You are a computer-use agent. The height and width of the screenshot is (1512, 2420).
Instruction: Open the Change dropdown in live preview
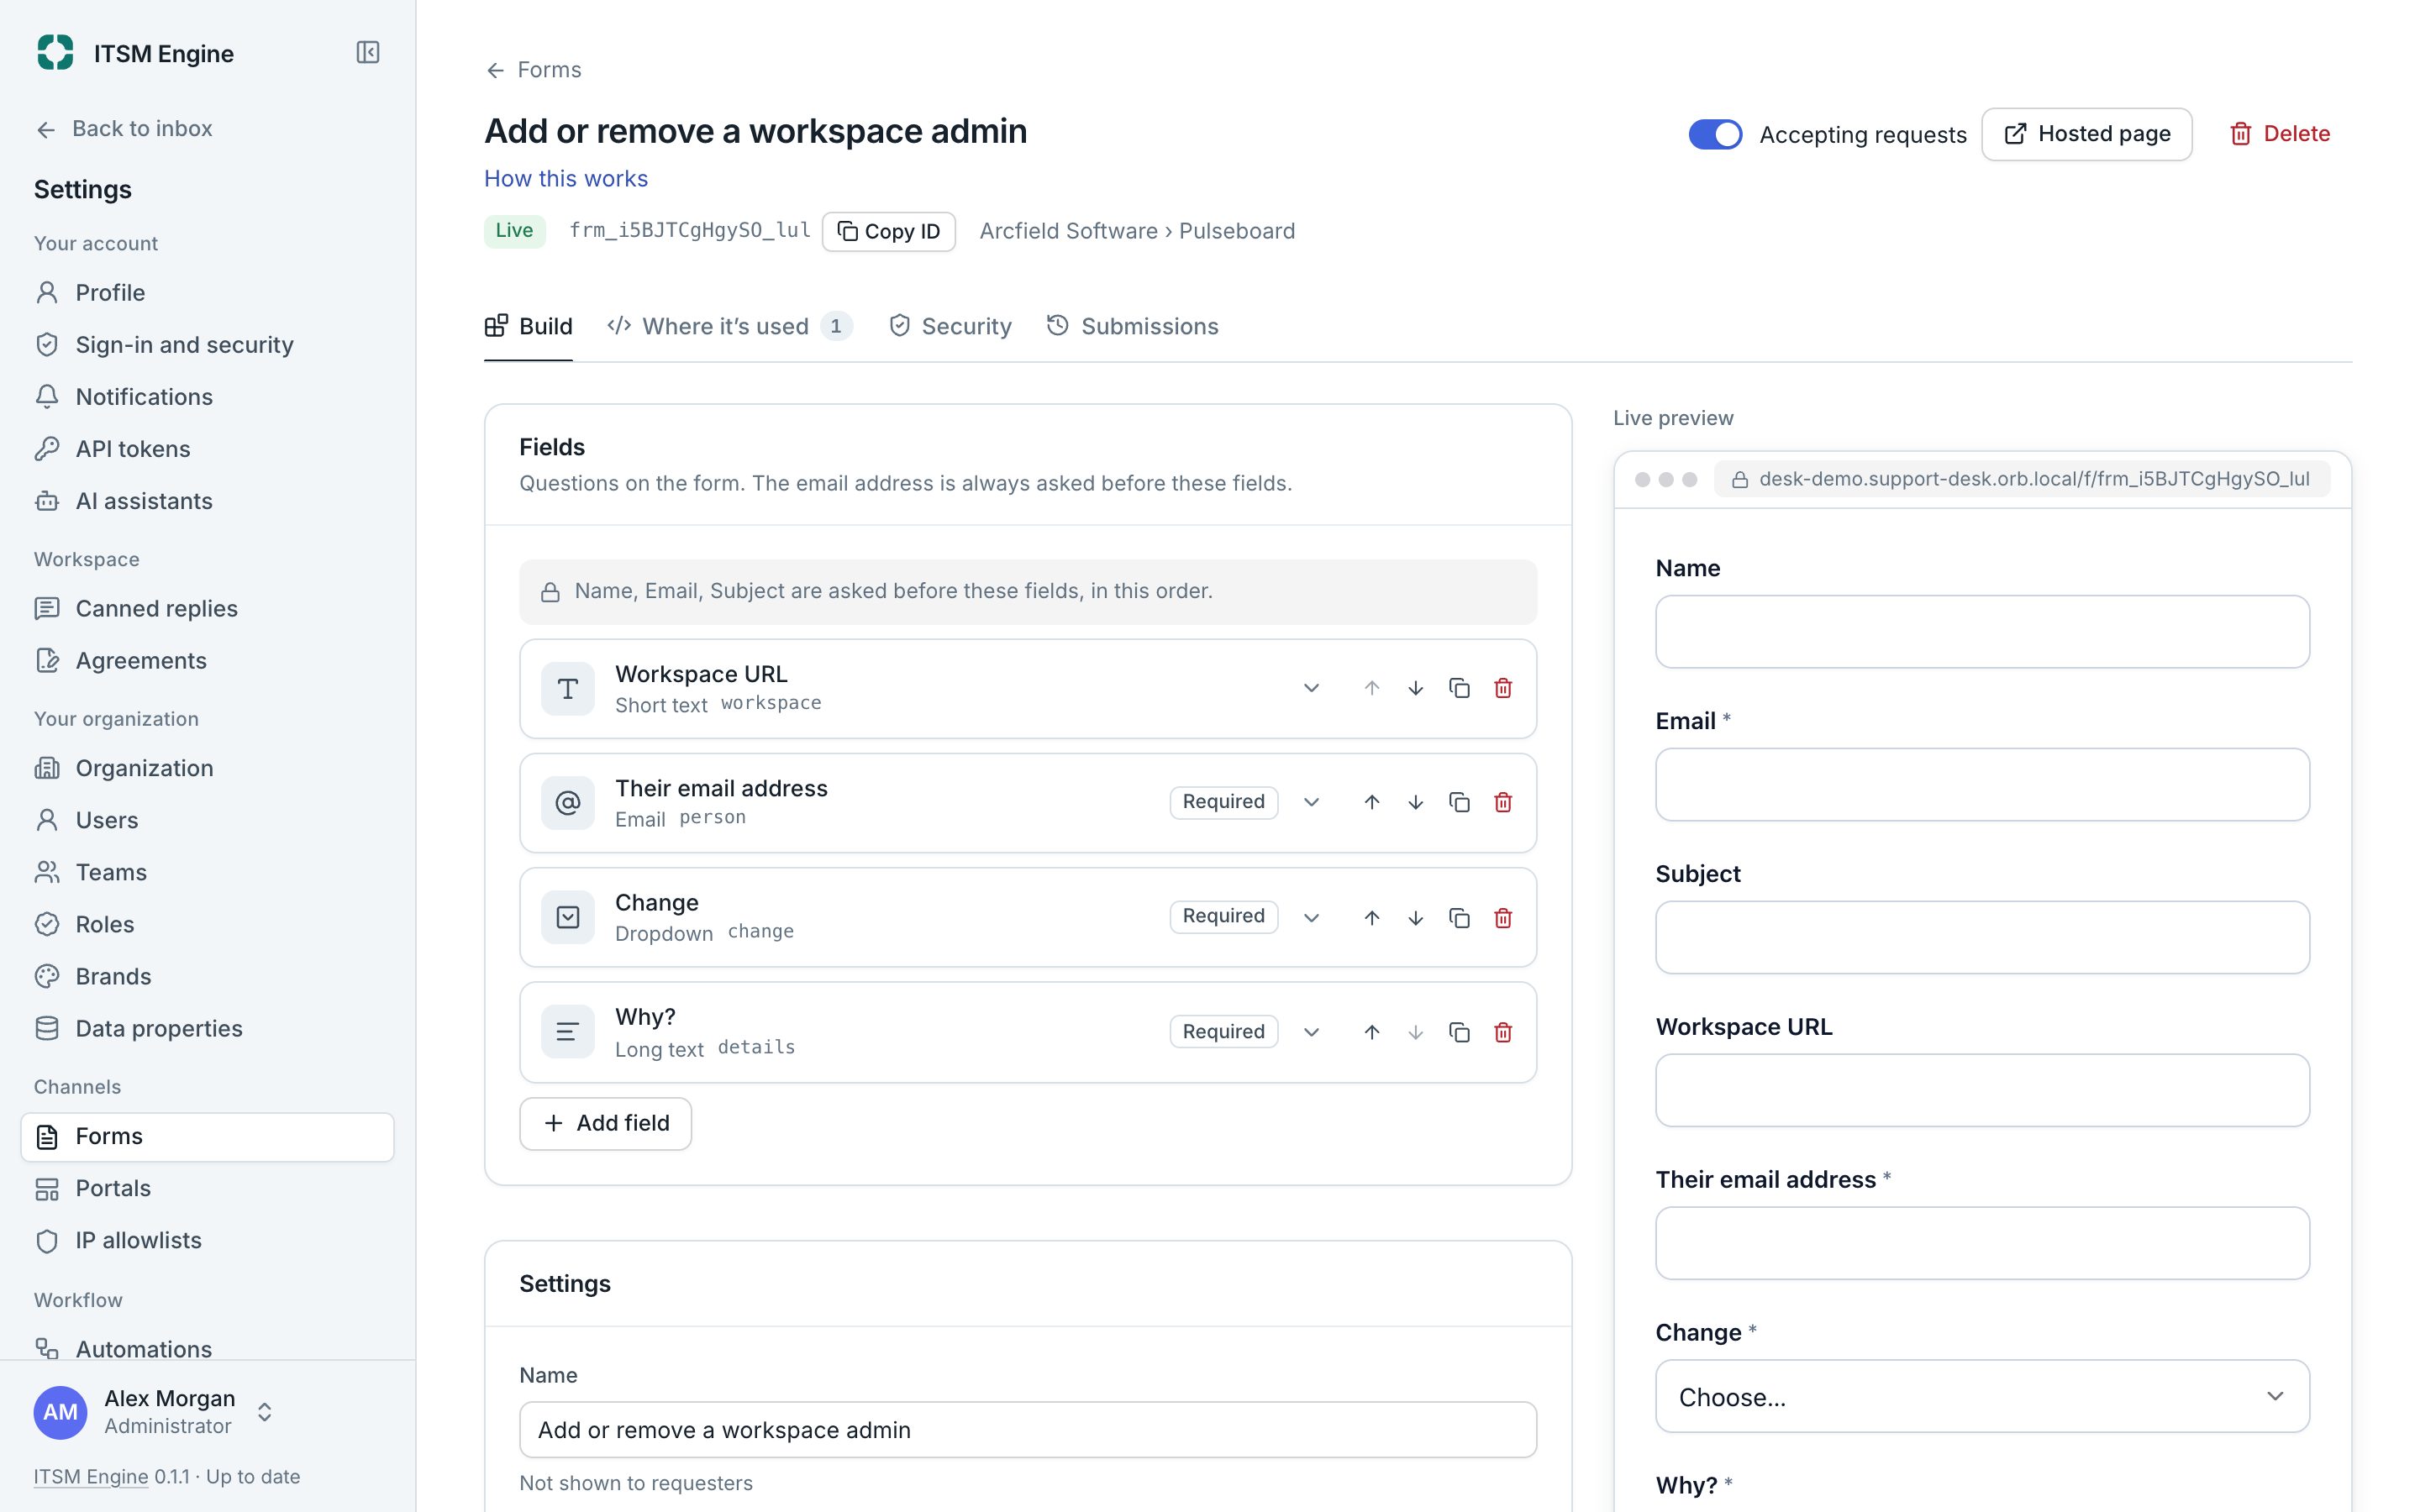[x=1982, y=1396]
